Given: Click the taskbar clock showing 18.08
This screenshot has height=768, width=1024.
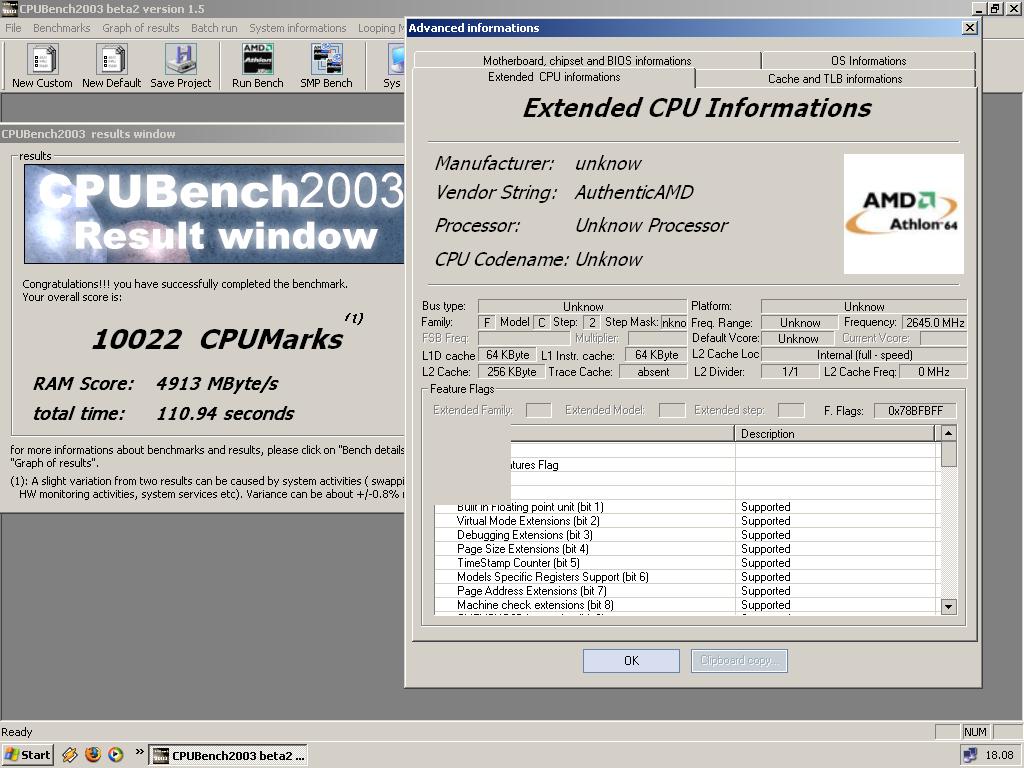Looking at the screenshot, I should (x=999, y=755).
